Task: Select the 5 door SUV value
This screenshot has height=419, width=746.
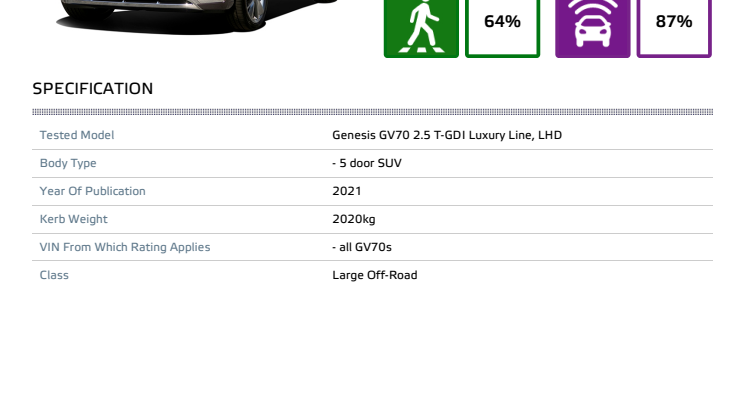Action: pos(367,163)
